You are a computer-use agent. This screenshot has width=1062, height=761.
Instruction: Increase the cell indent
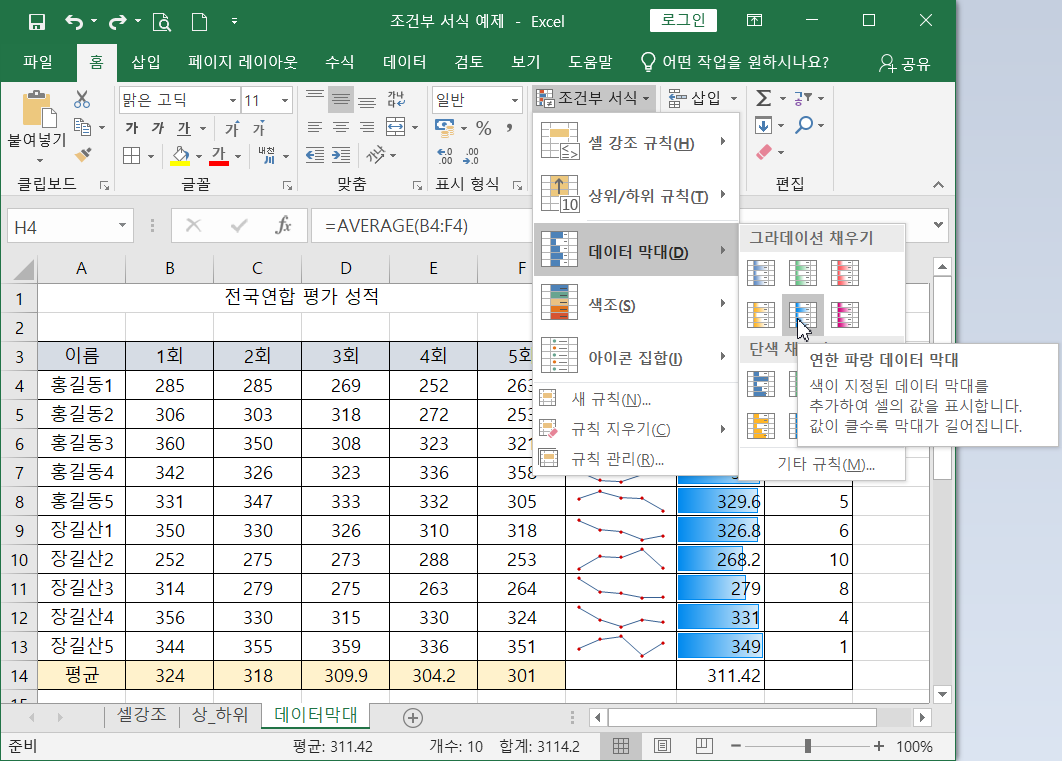click(341, 155)
